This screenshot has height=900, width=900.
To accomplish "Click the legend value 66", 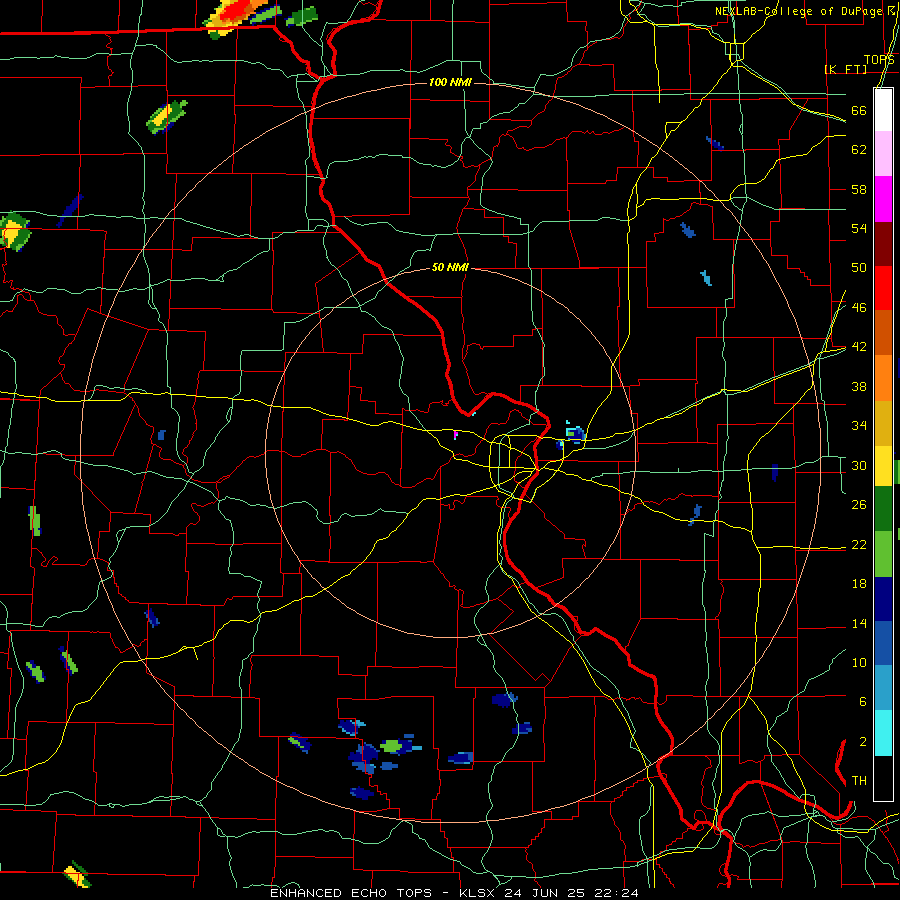I will tap(859, 111).
